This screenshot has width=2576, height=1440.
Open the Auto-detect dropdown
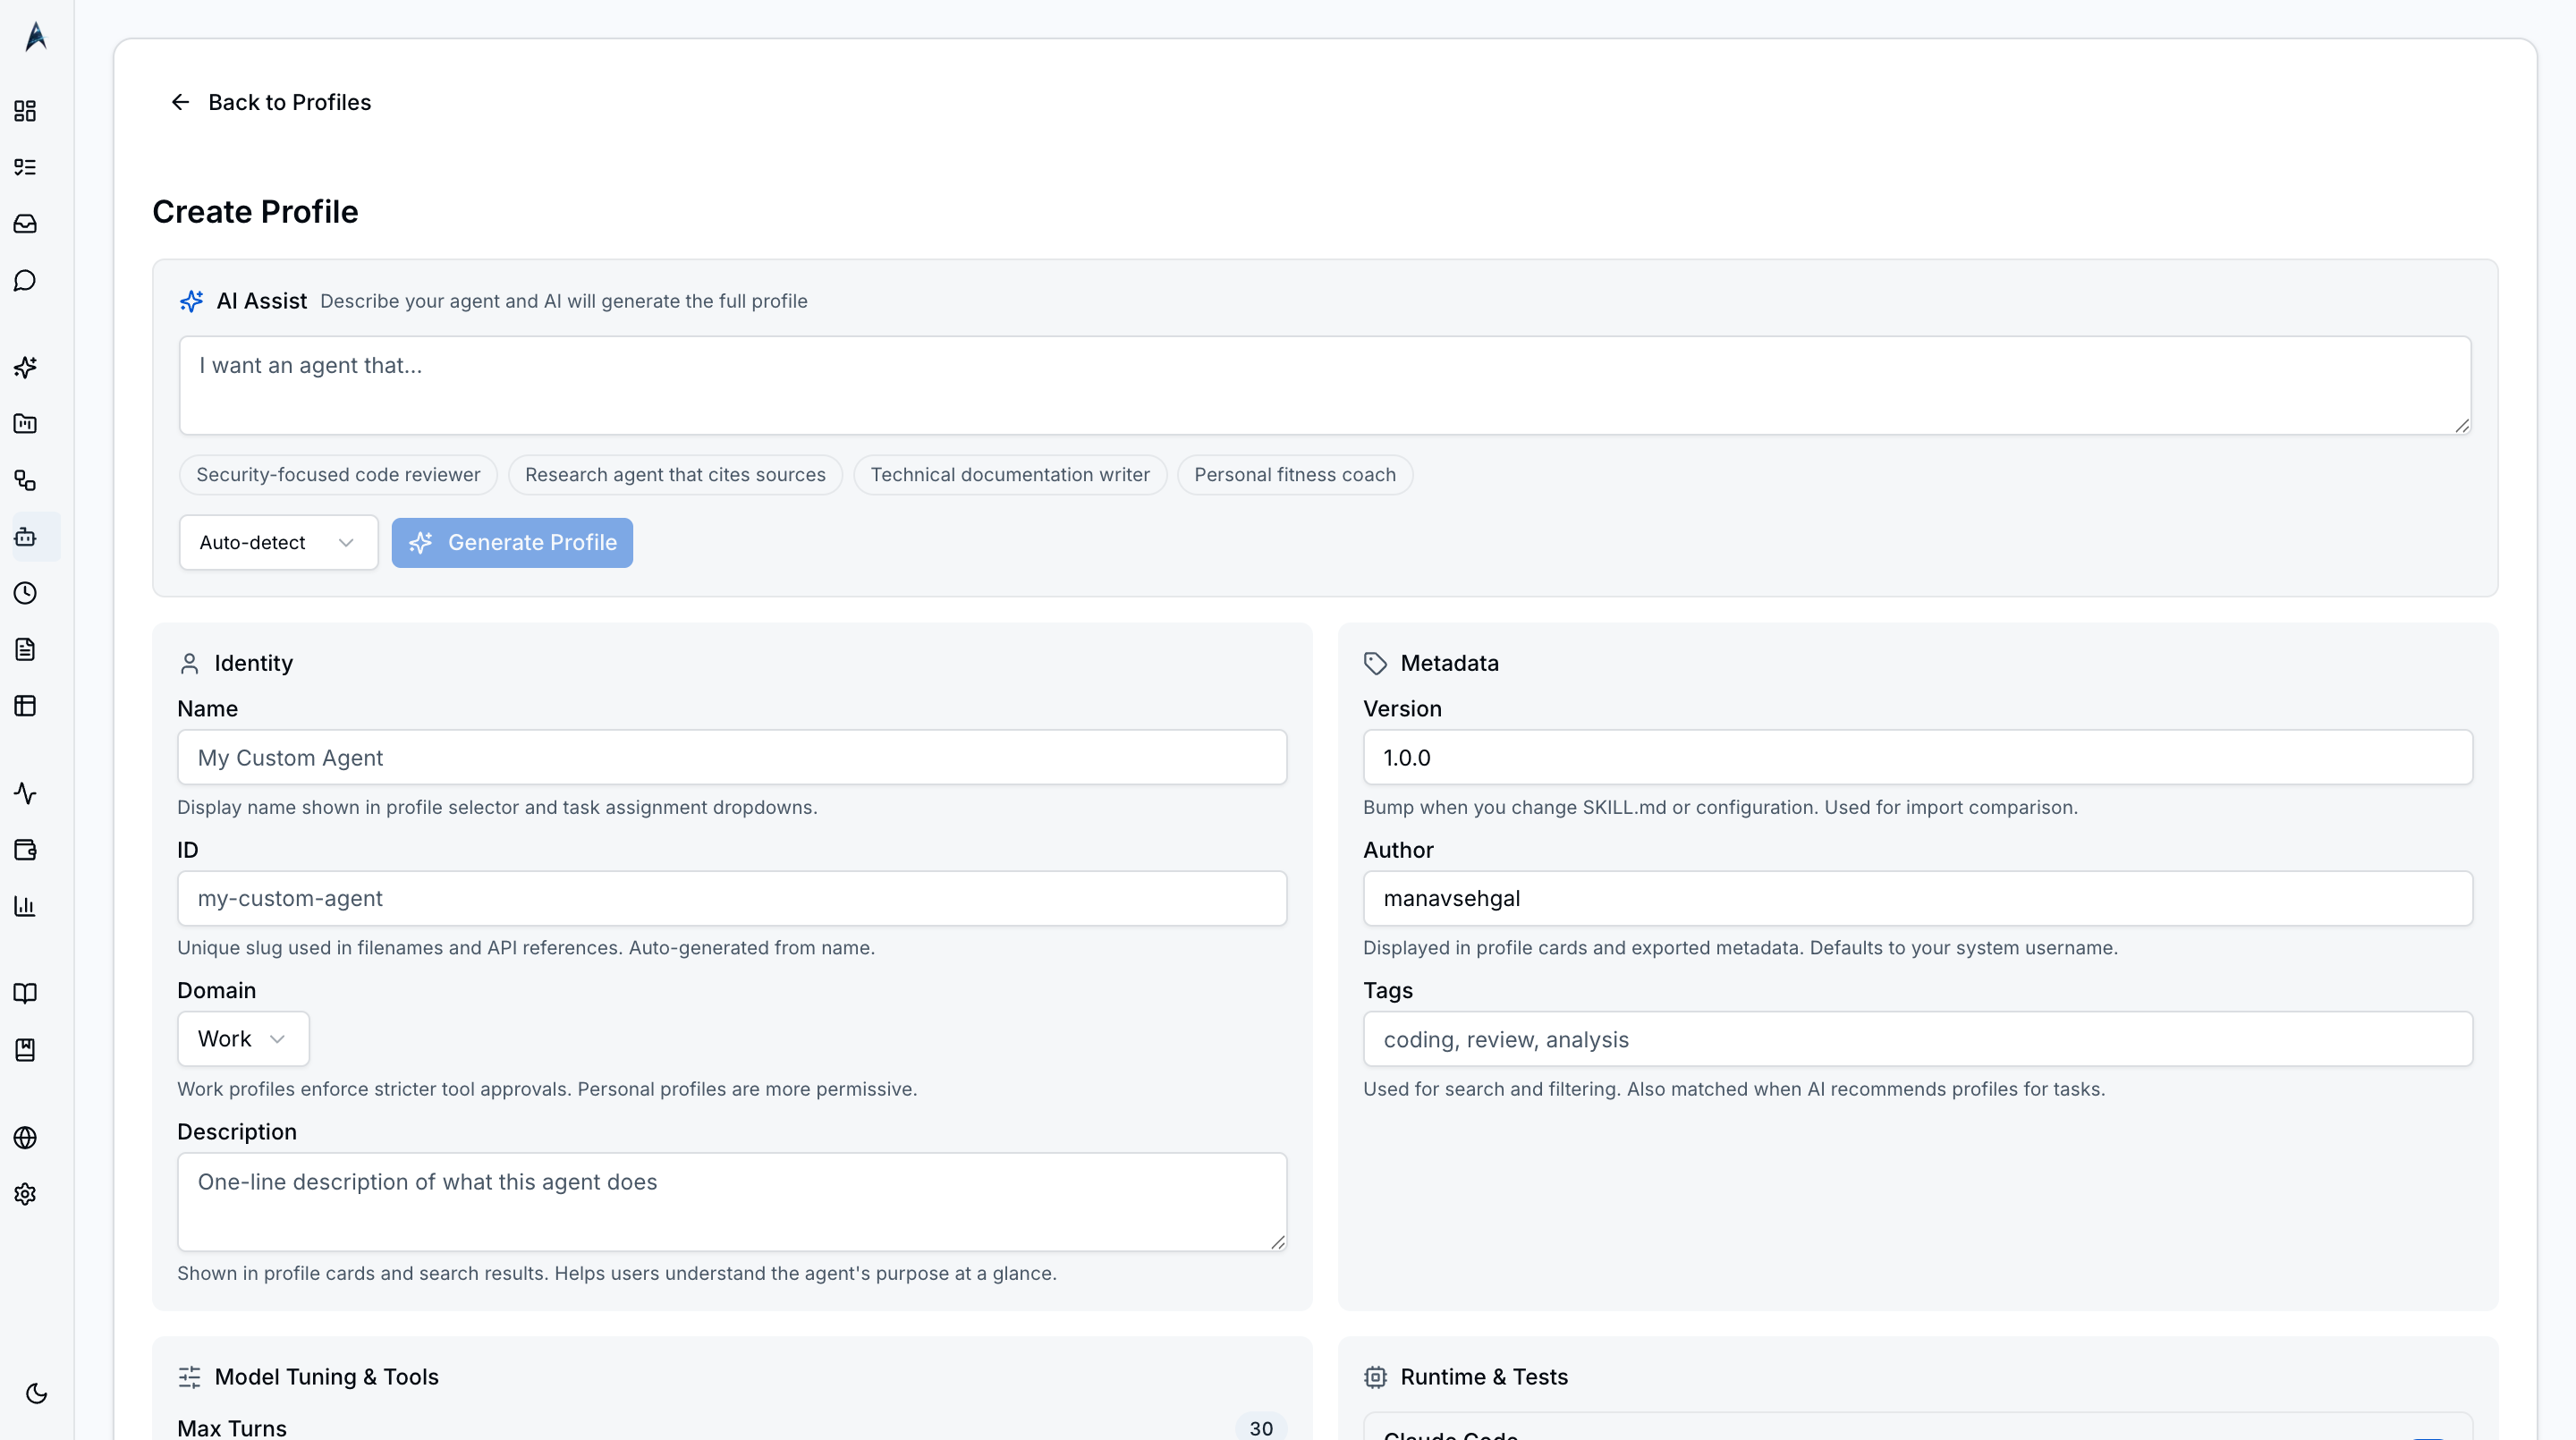[278, 543]
